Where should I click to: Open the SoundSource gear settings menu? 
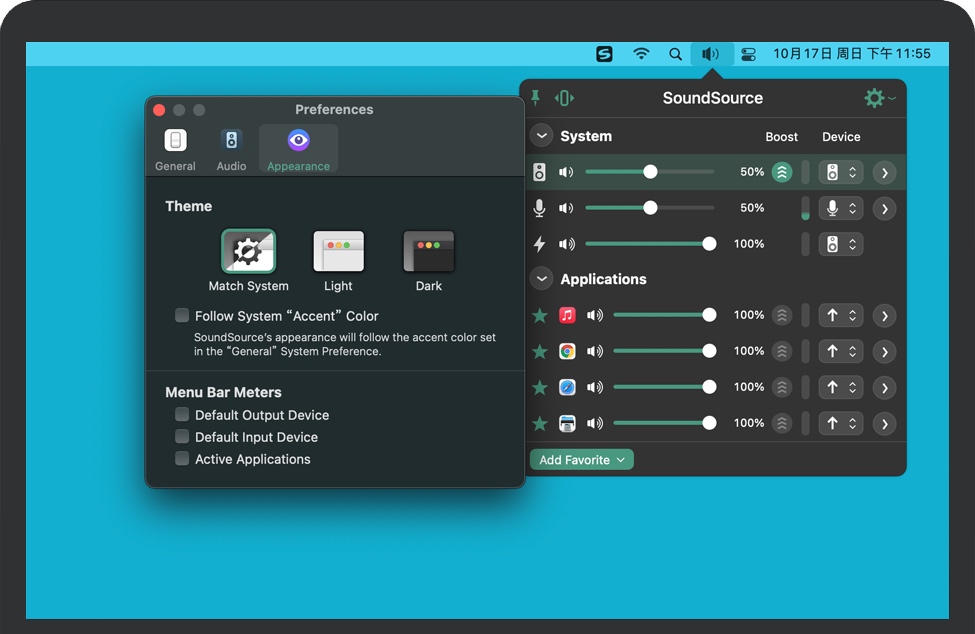[x=876, y=98]
